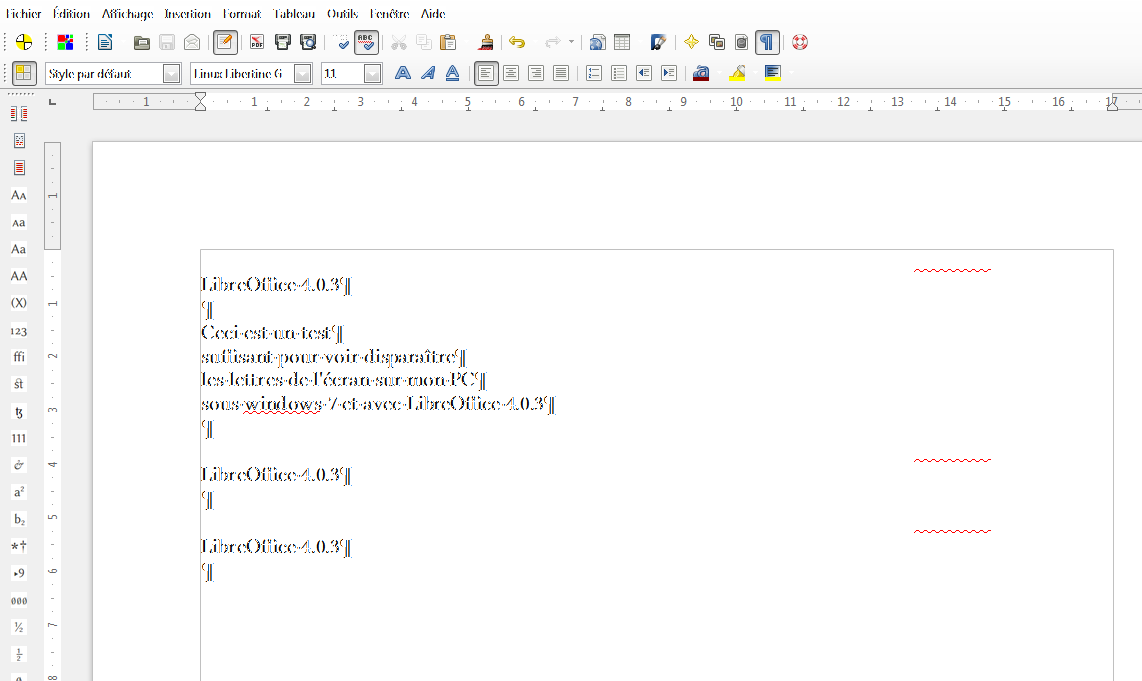Expand the font size dropdown
Viewport: 1142px width, 681px height.
coord(372,73)
